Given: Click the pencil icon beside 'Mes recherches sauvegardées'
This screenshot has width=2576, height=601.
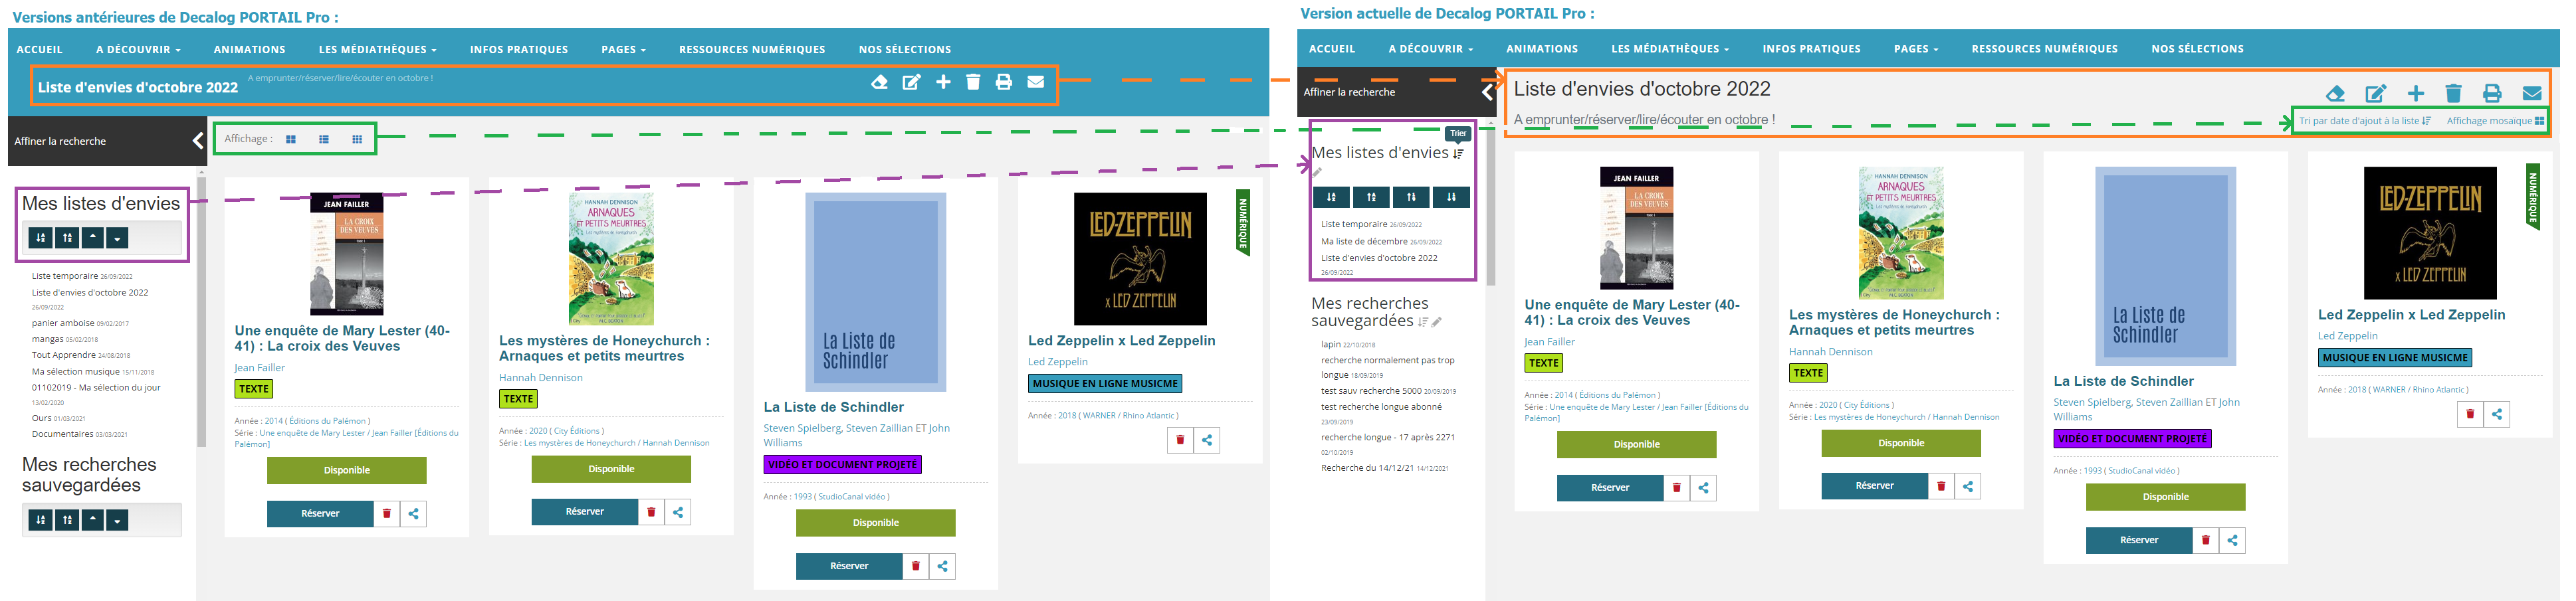Looking at the screenshot, I should pyautogui.click(x=1436, y=322).
